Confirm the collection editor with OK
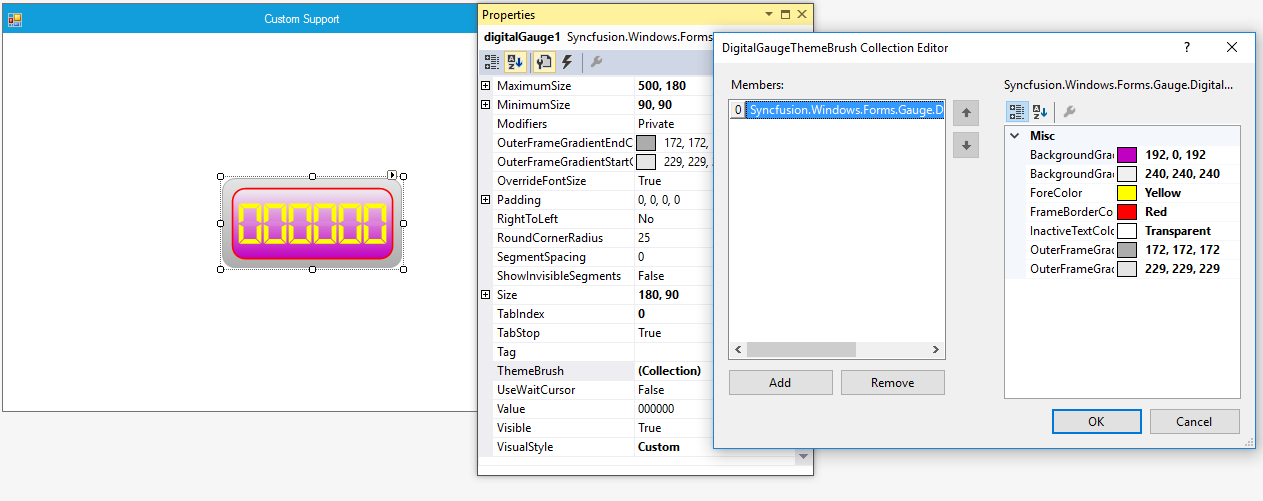The height and width of the screenshot is (501, 1263). (1096, 421)
